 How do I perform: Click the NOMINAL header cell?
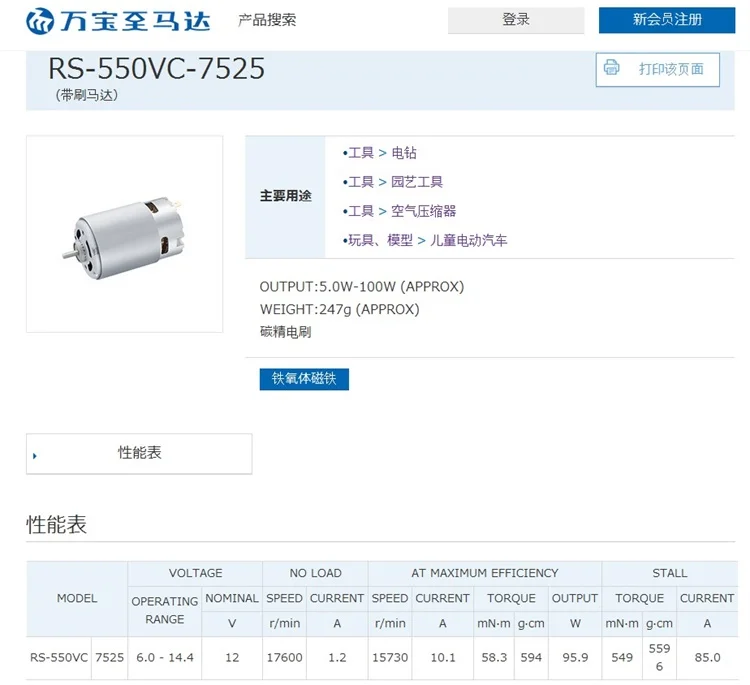pos(232,598)
